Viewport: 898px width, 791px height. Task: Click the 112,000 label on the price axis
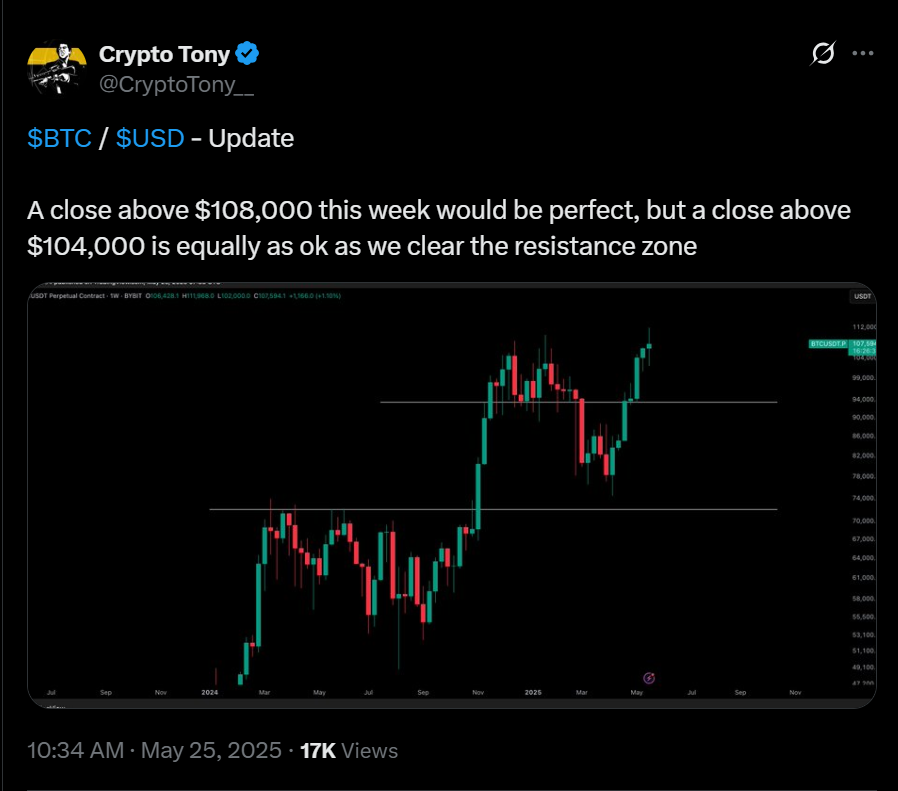tap(861, 327)
